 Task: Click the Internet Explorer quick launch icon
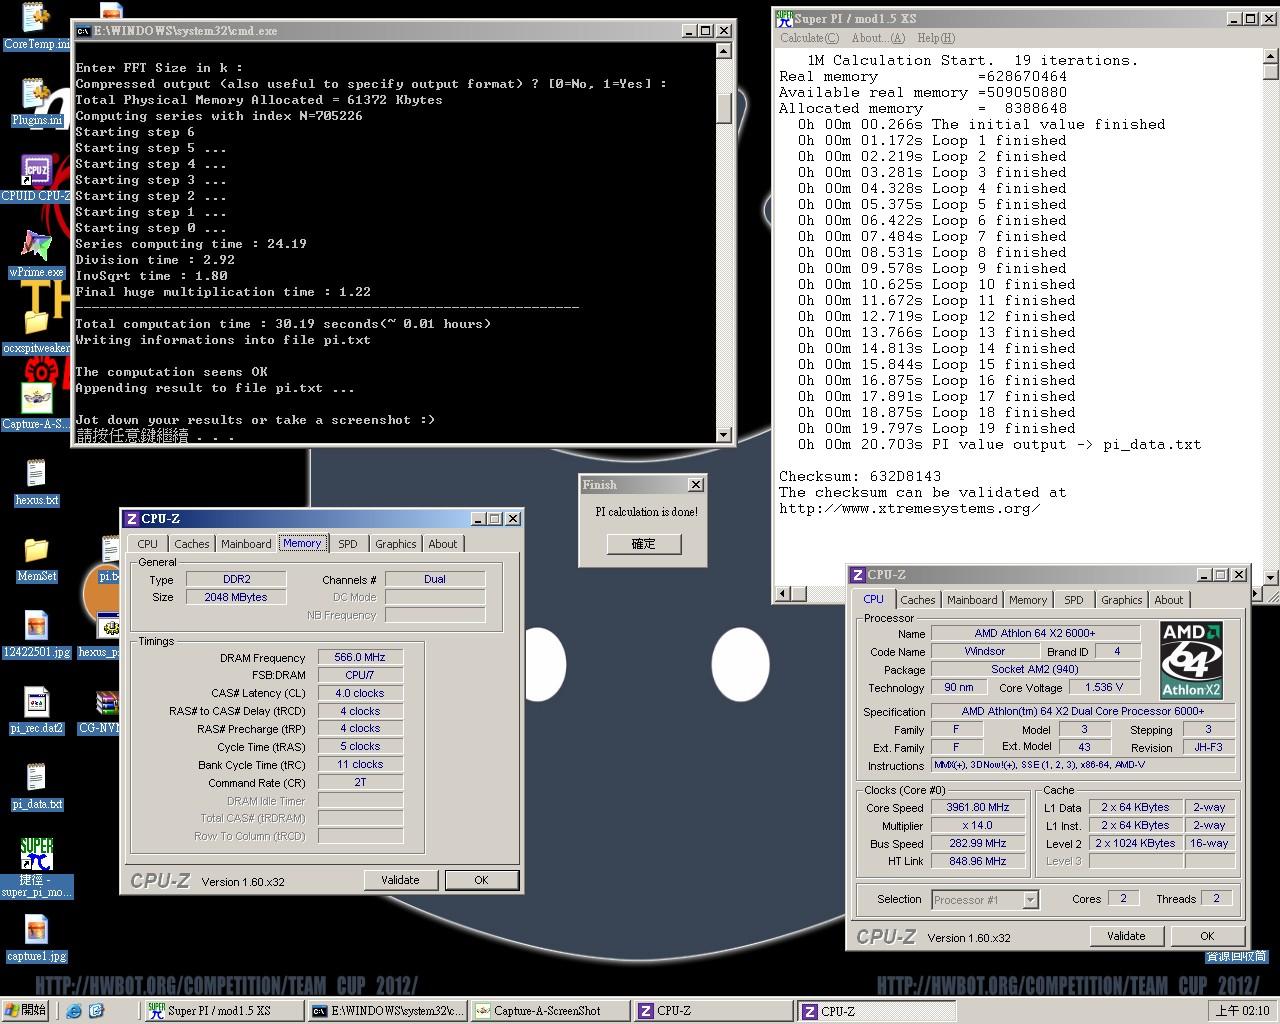pyautogui.click(x=74, y=1011)
